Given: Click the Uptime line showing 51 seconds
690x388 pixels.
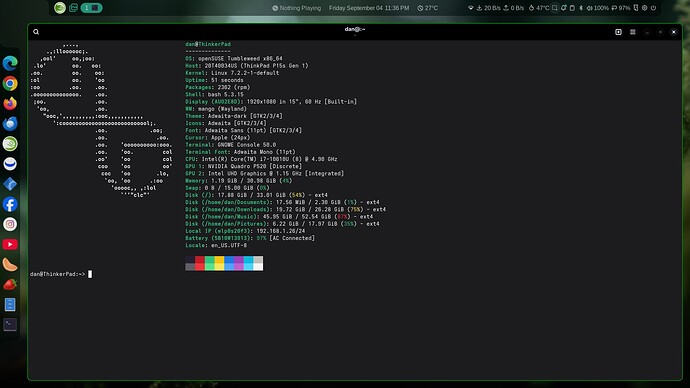Looking at the screenshot, I should (214, 80).
